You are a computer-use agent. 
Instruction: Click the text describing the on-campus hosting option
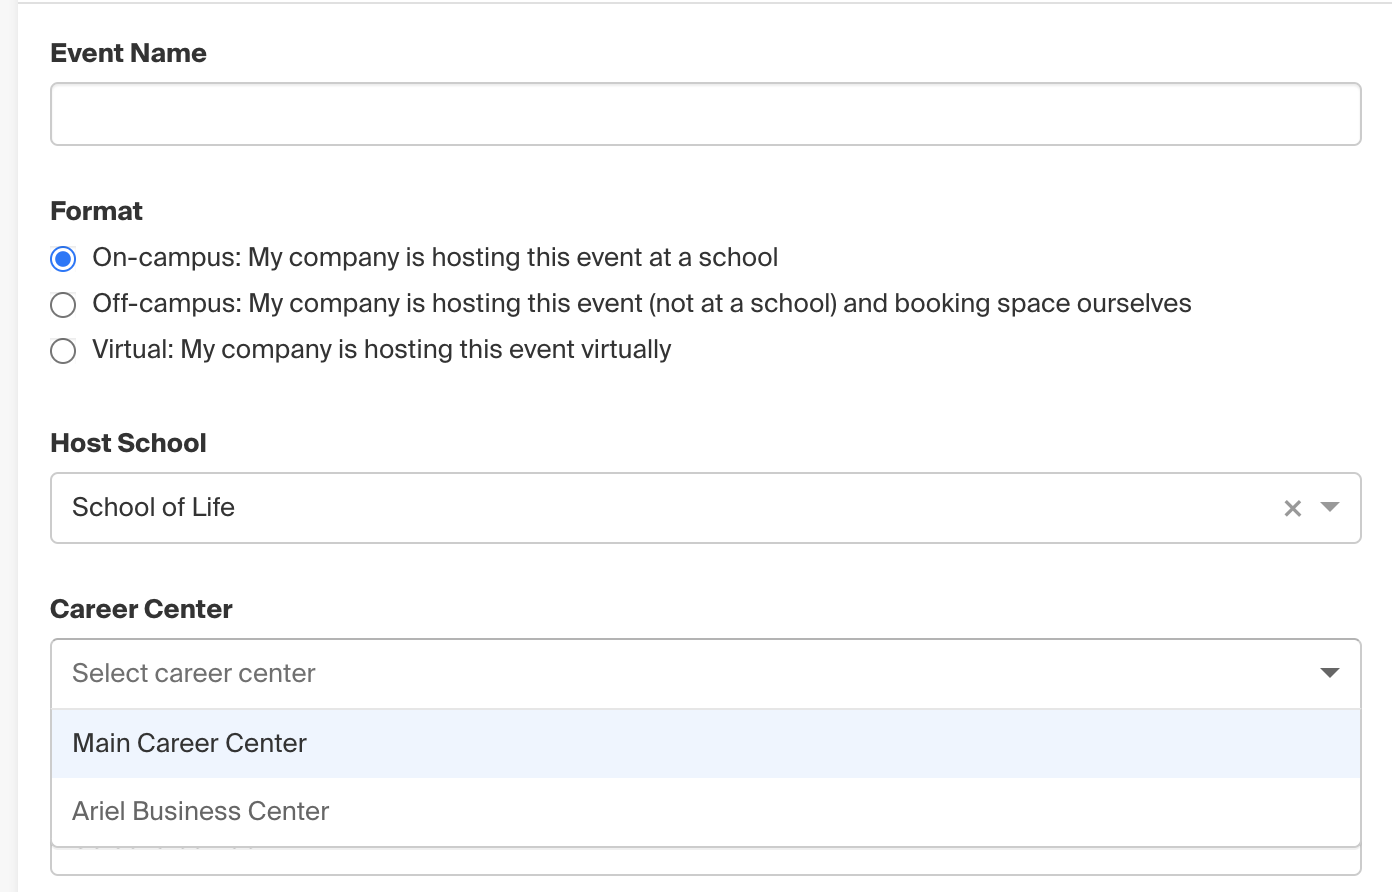[435, 257]
